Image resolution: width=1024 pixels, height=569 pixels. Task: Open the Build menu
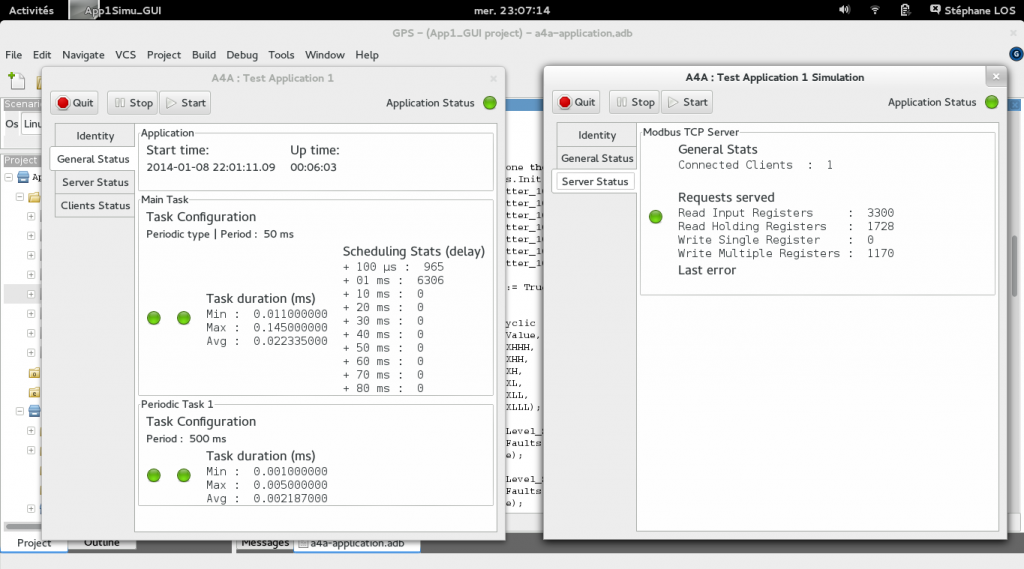[203, 55]
